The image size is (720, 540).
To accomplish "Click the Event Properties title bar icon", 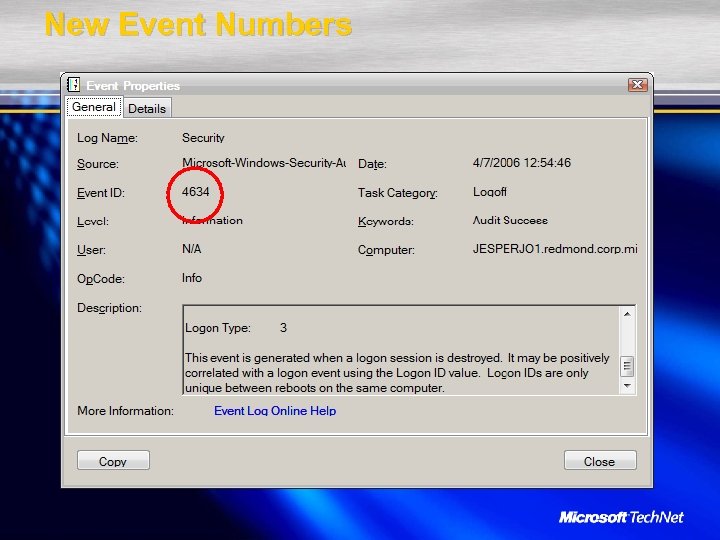I will click(73, 85).
